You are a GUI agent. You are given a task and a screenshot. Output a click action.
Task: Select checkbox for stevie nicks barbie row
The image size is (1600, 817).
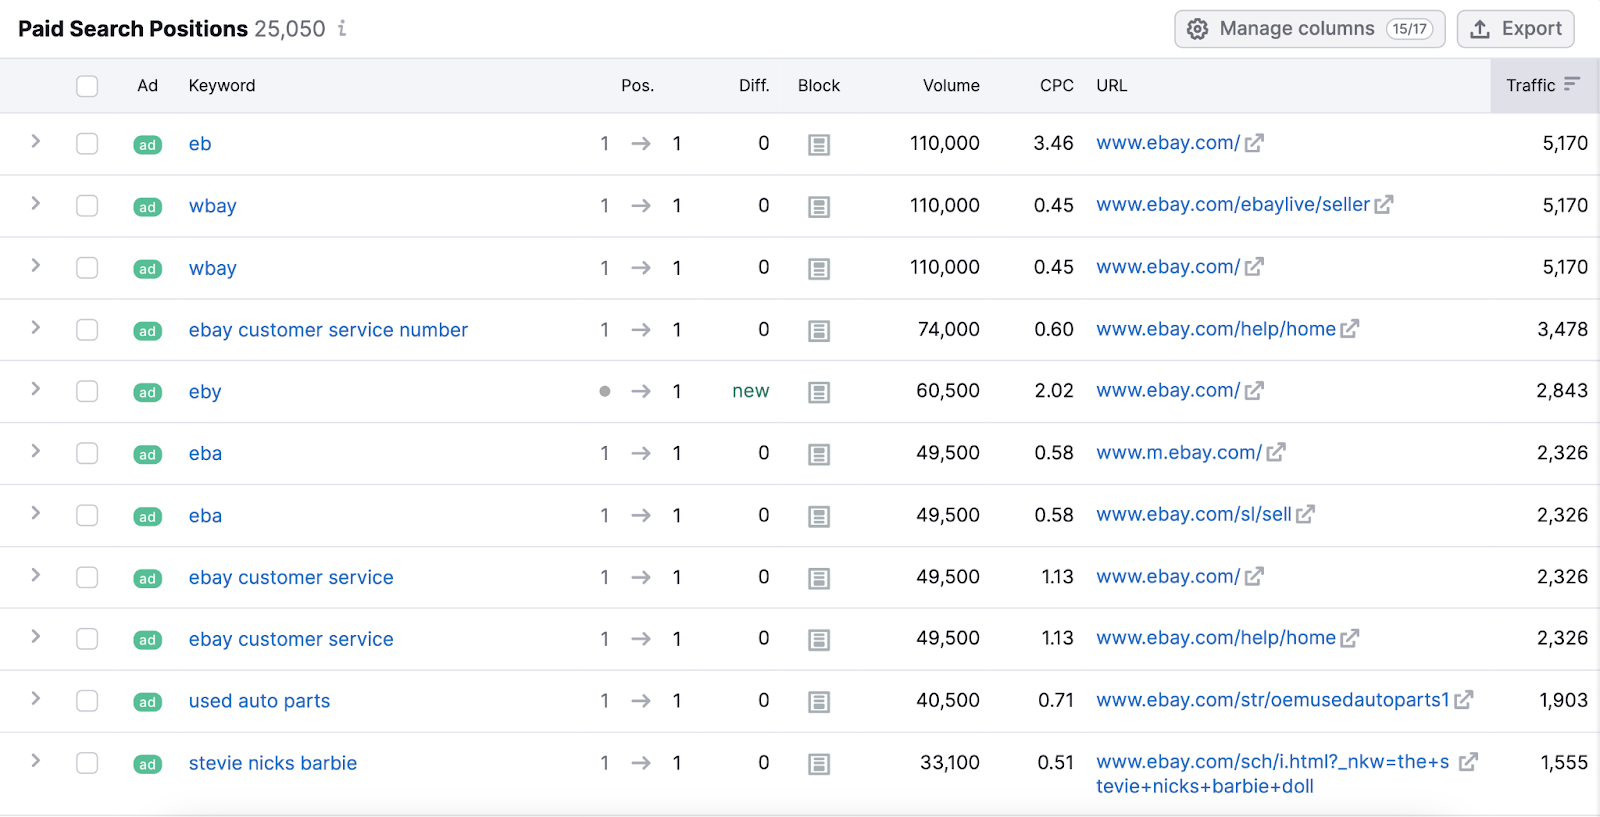[x=87, y=763]
